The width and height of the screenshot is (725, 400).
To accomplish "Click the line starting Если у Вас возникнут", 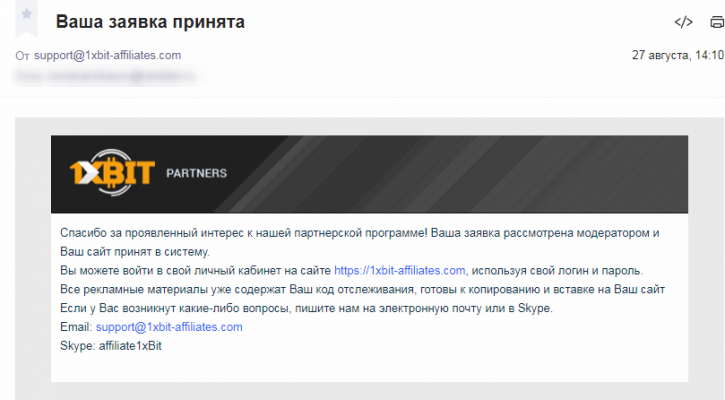I will click(307, 308).
